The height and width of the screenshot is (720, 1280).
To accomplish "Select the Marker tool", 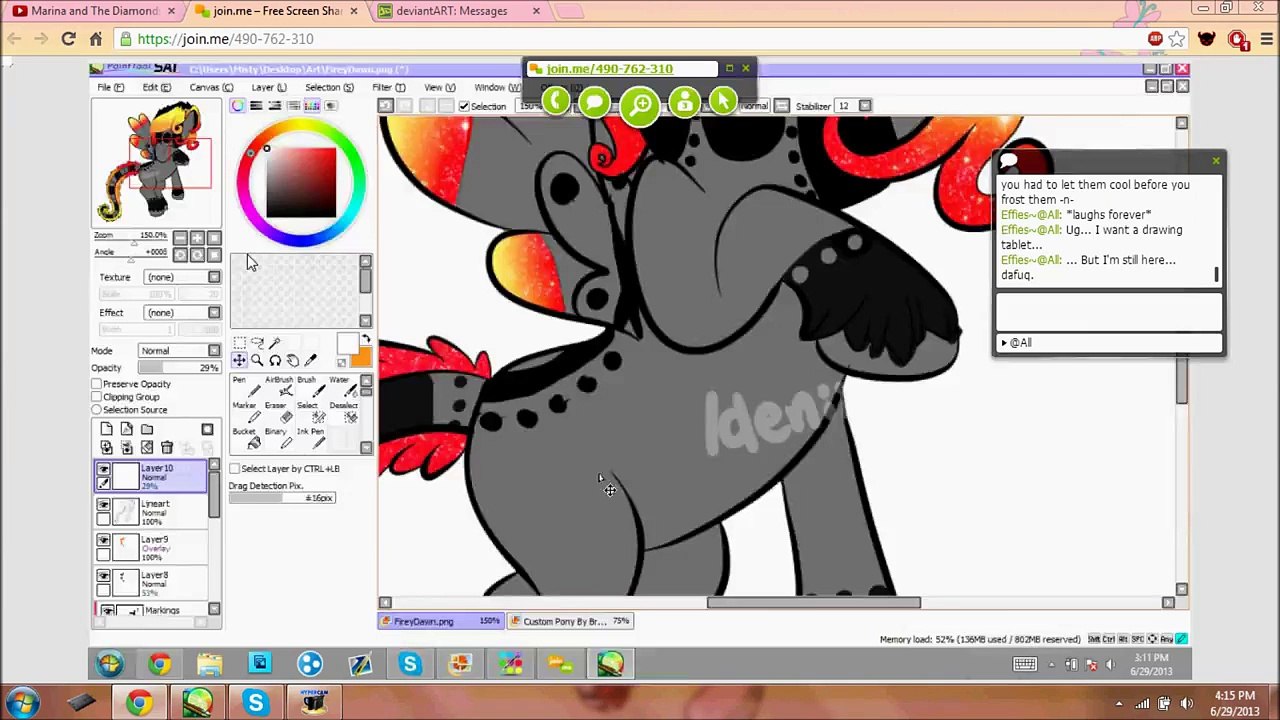I will (x=245, y=411).
